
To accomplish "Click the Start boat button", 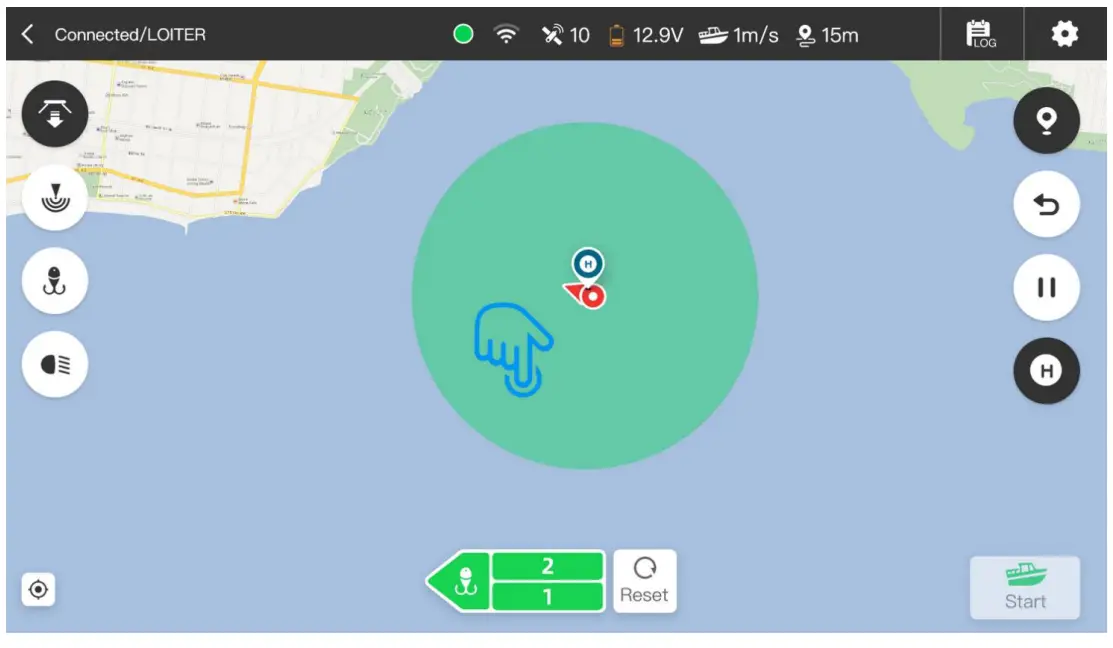I will (x=1025, y=588).
